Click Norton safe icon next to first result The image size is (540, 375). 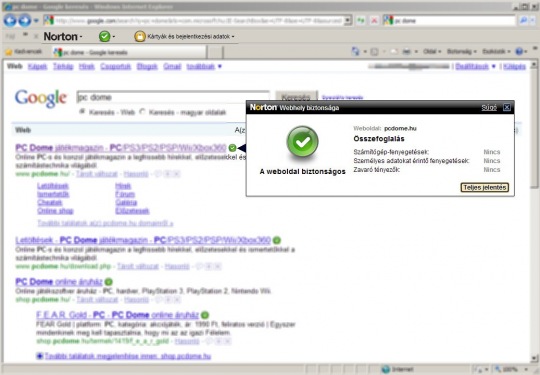point(232,148)
